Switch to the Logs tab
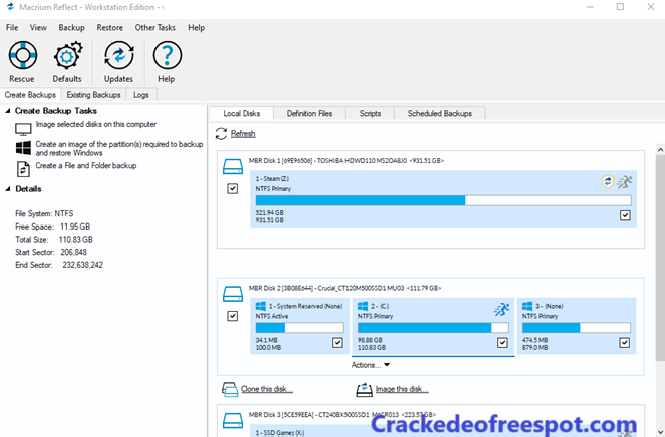 tap(141, 95)
